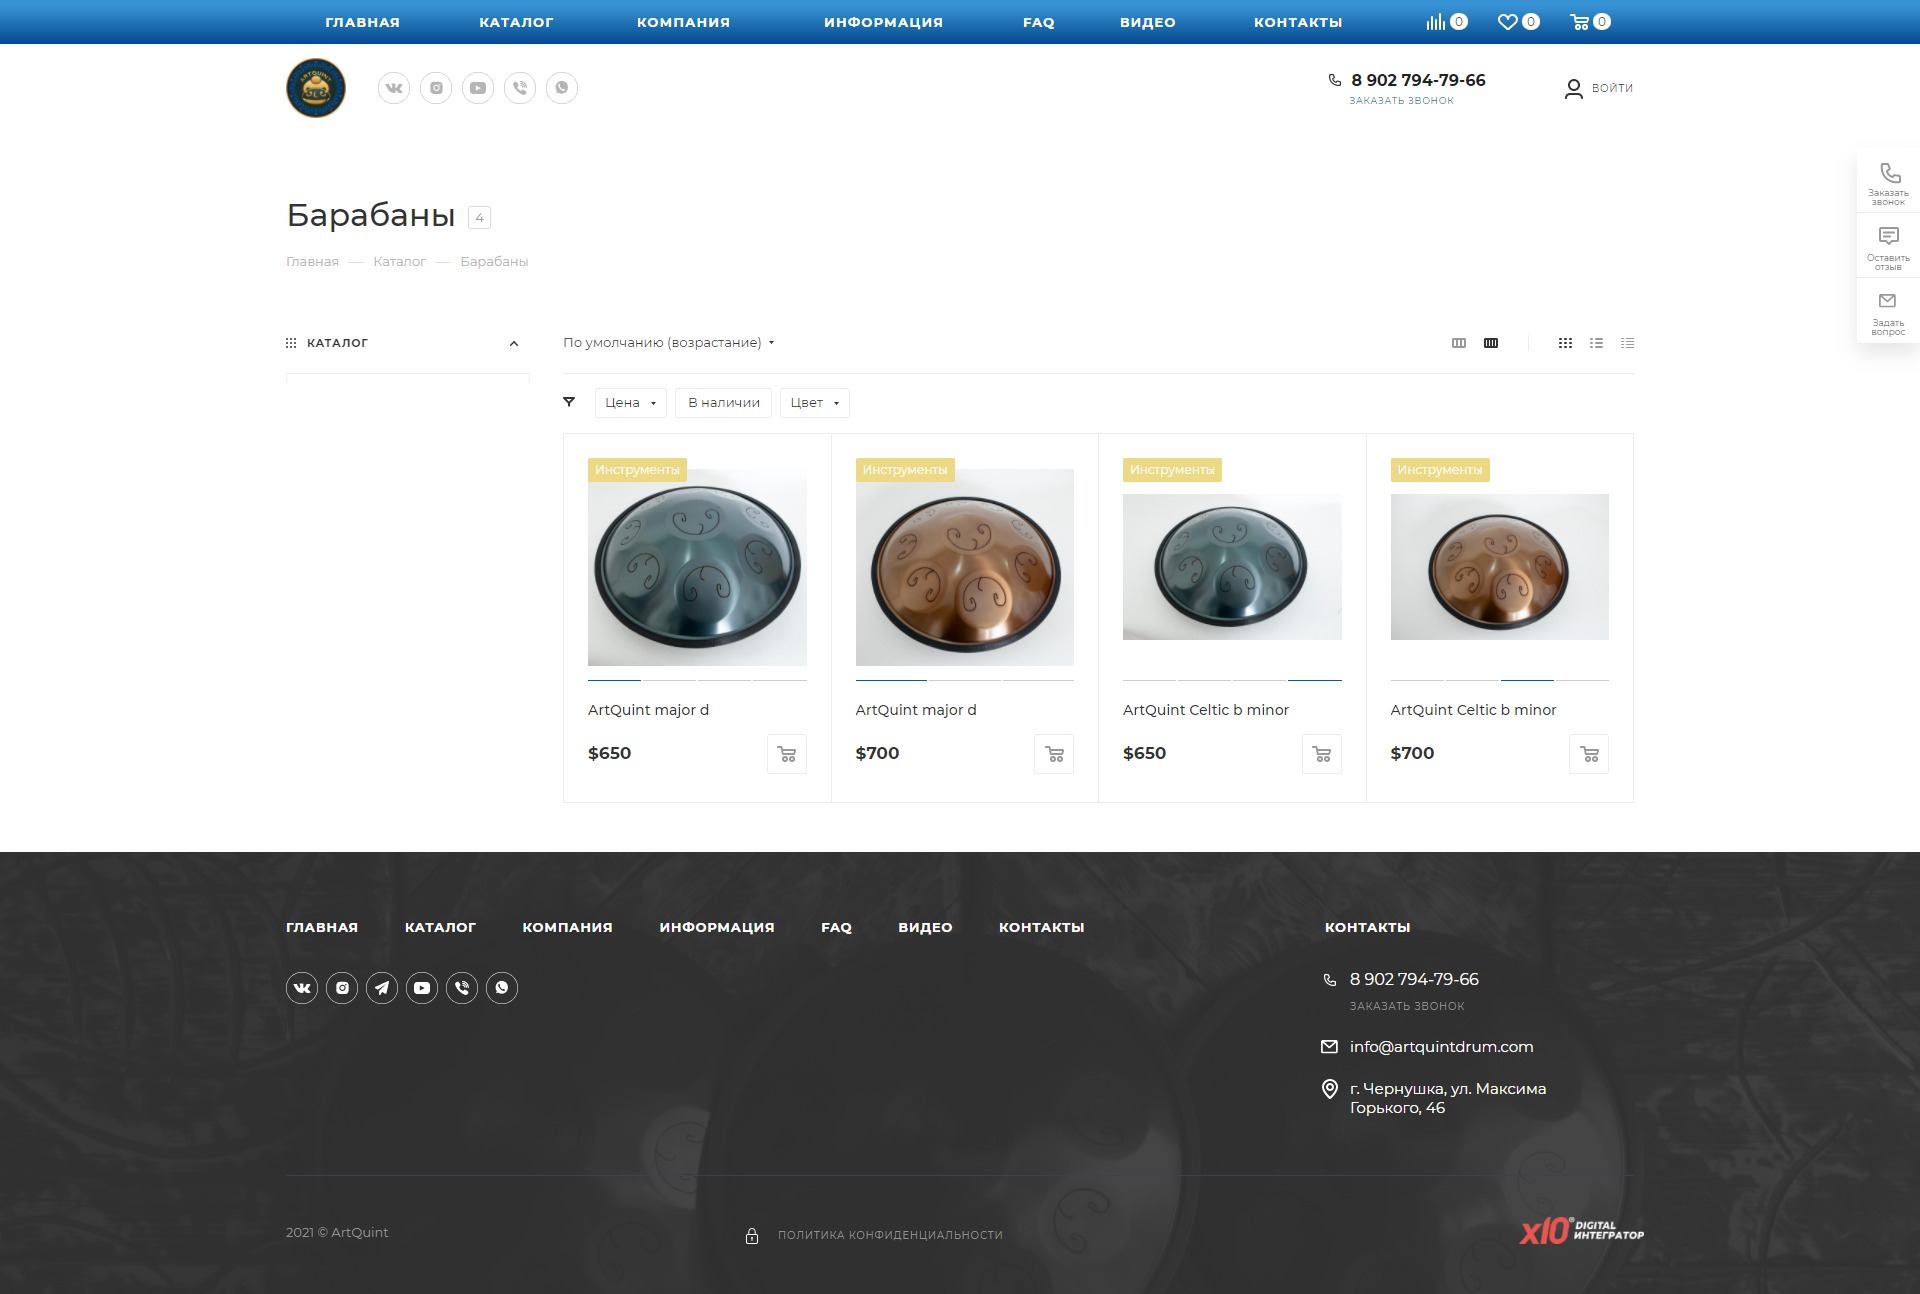Open WhatsApp social link in header
The image size is (1920, 1294).
(562, 88)
